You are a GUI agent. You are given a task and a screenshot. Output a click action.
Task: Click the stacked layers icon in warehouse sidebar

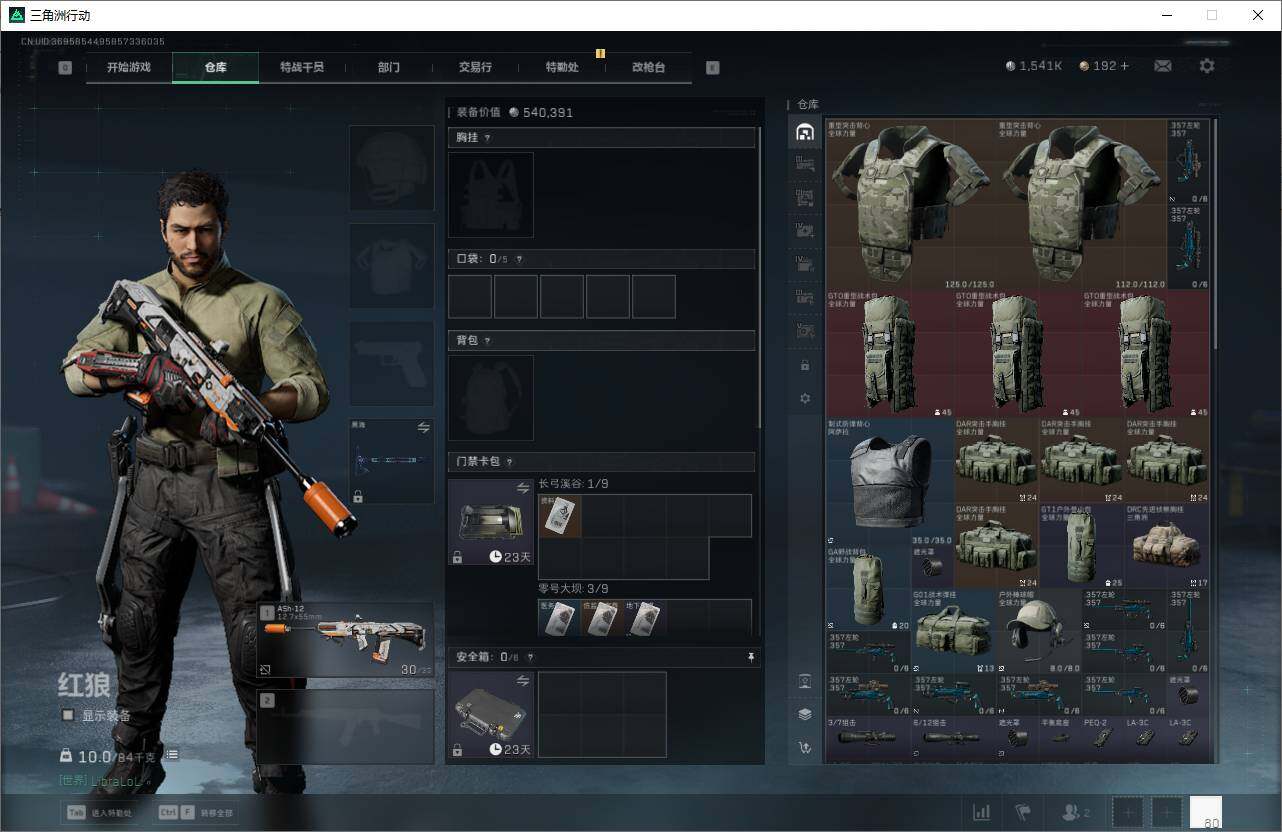(805, 714)
